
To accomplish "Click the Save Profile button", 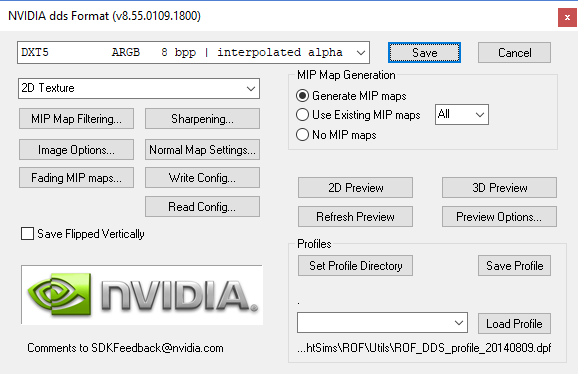I will coord(515,266).
